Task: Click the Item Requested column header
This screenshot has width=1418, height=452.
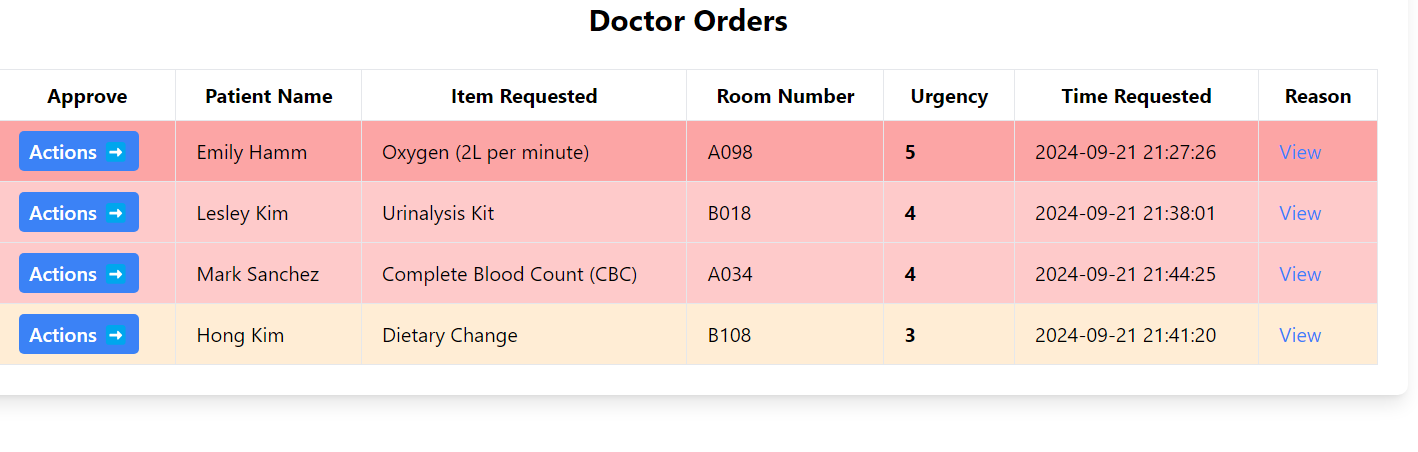Action: 524,96
